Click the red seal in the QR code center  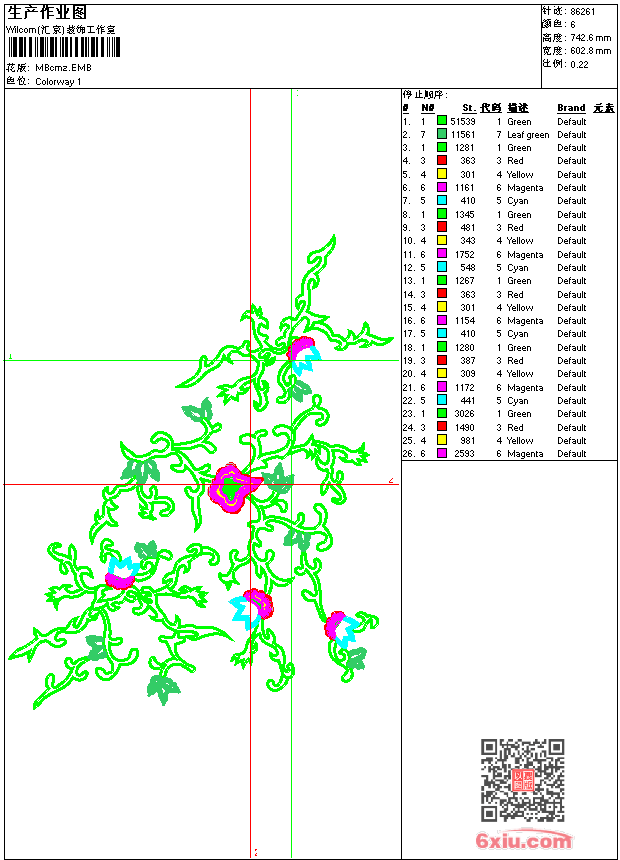click(523, 781)
